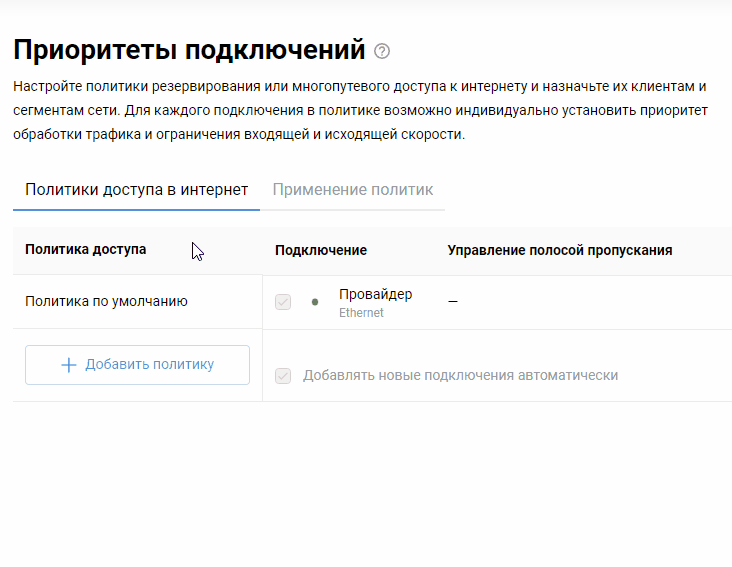Click the dash in the bandwidth column
Image resolution: width=732 pixels, height=567 pixels.
coord(453,302)
